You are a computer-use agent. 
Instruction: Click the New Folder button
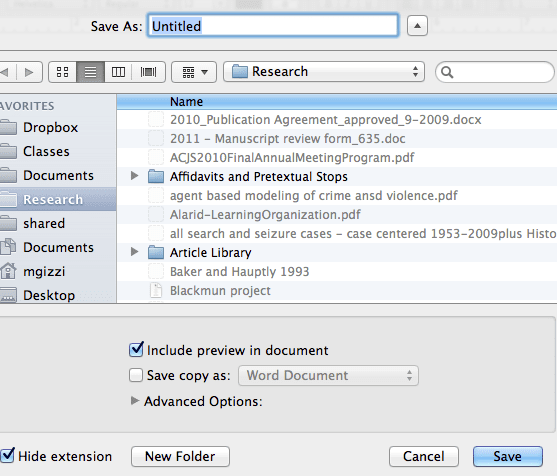pos(180,456)
